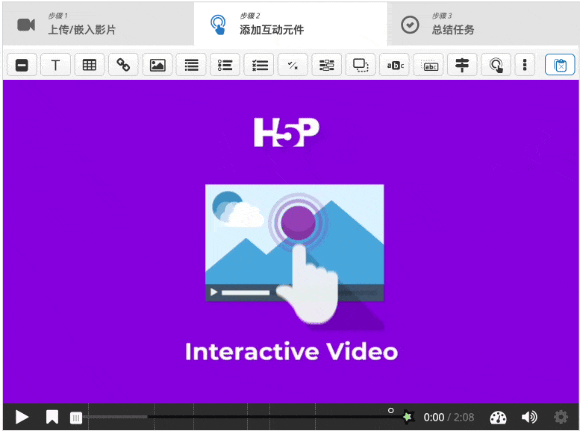The width and height of the screenshot is (580, 431).
Task: Play the interactive video
Action: click(22, 417)
